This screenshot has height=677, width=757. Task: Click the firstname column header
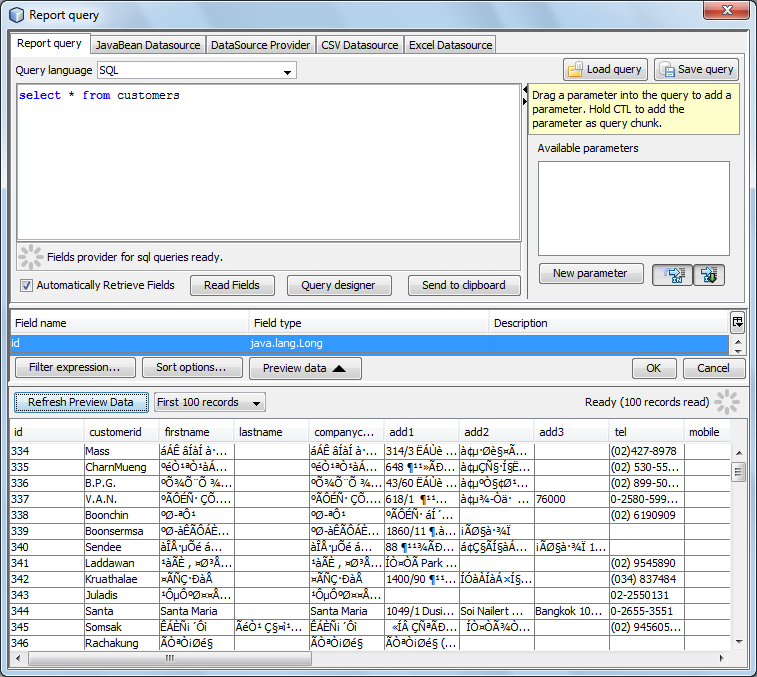[196, 432]
